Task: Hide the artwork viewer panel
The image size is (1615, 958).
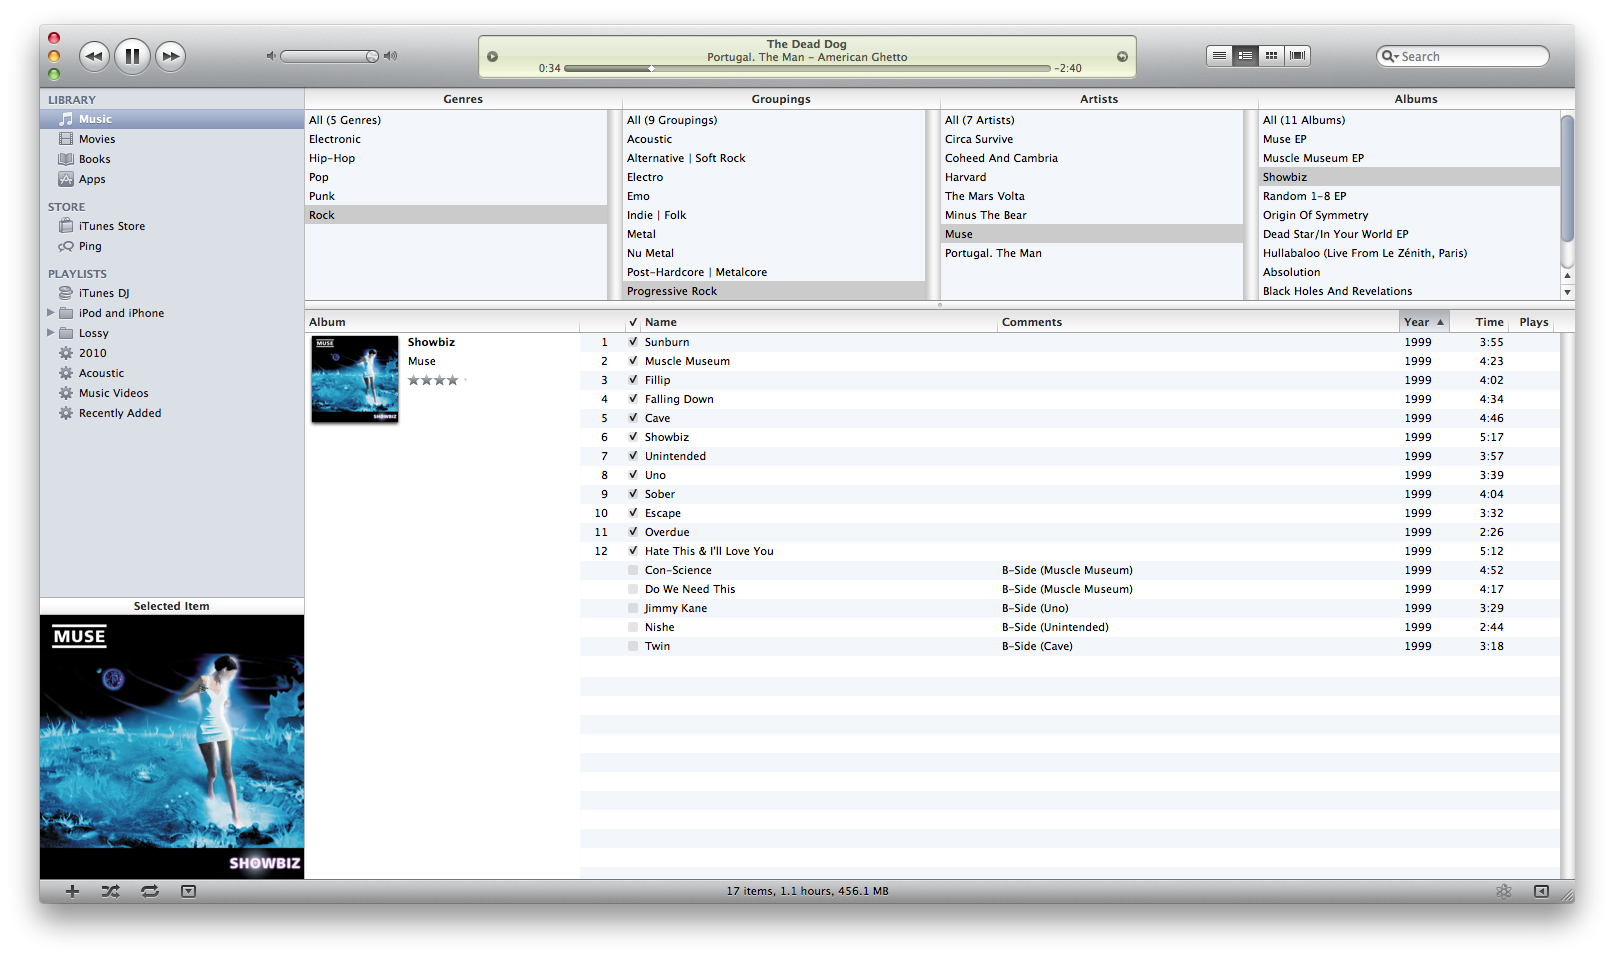Action: tap(188, 891)
